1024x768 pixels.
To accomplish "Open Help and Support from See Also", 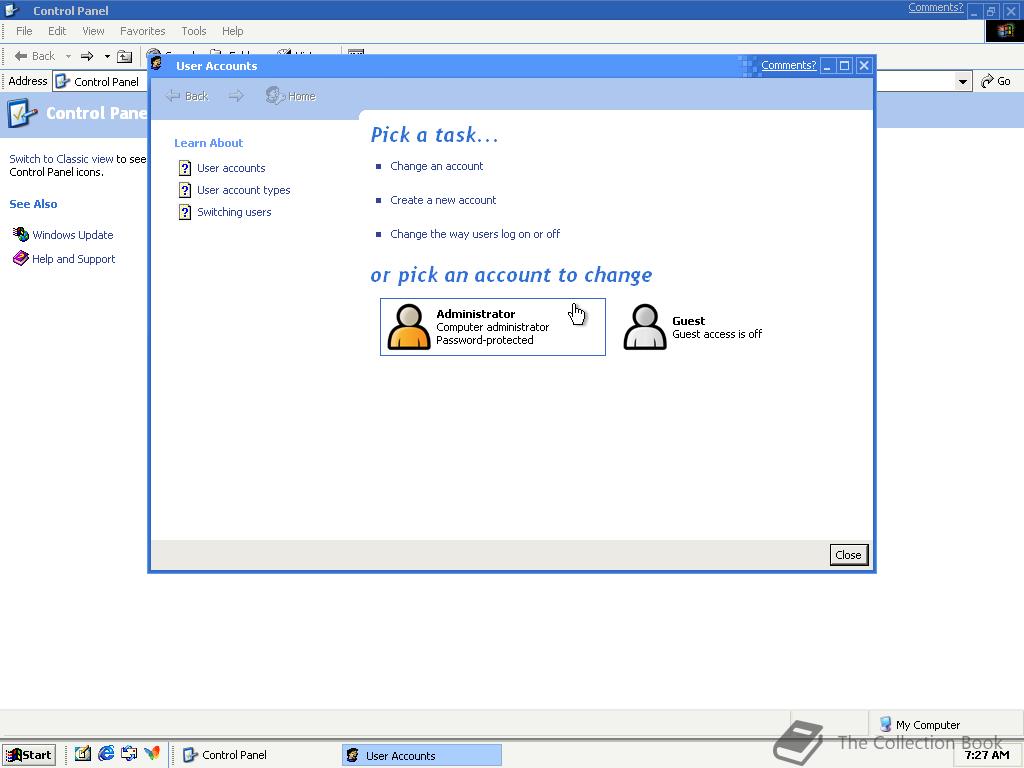I will [73, 259].
